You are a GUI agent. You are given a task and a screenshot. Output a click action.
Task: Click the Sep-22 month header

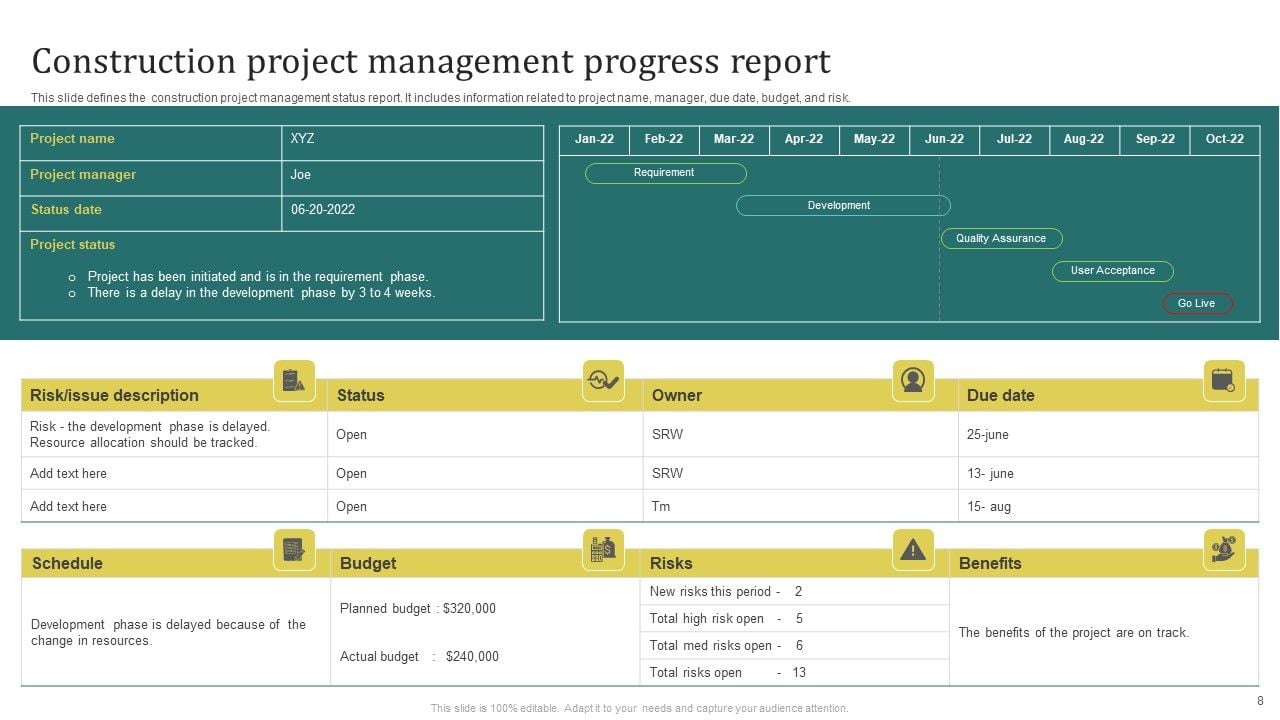1155,140
